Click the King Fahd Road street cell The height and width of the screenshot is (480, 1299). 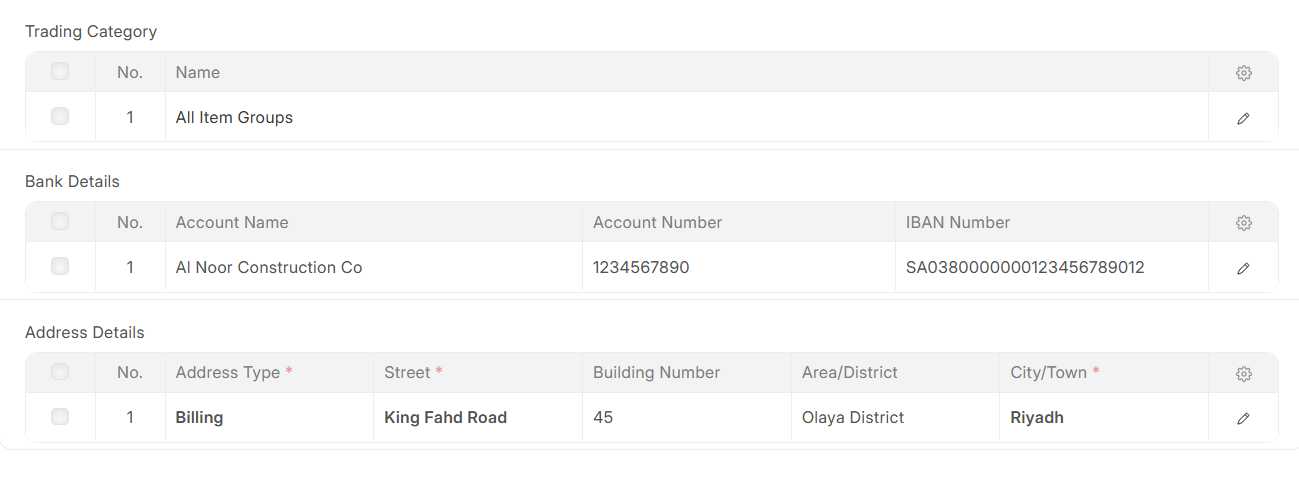click(446, 417)
